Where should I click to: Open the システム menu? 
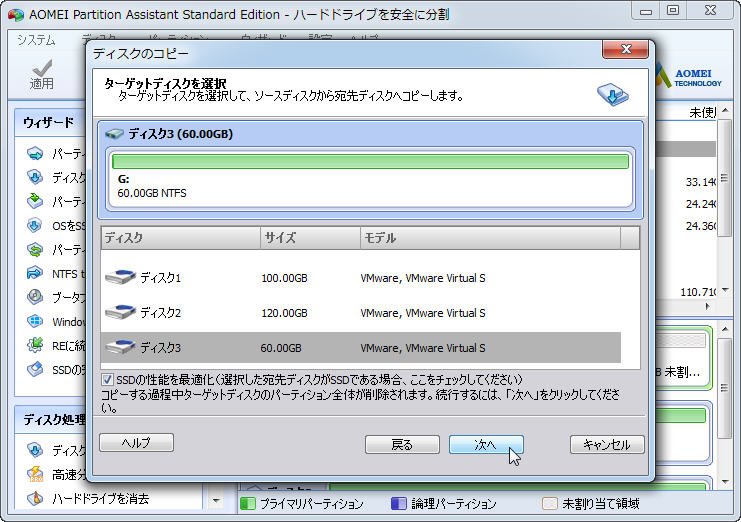[36, 40]
